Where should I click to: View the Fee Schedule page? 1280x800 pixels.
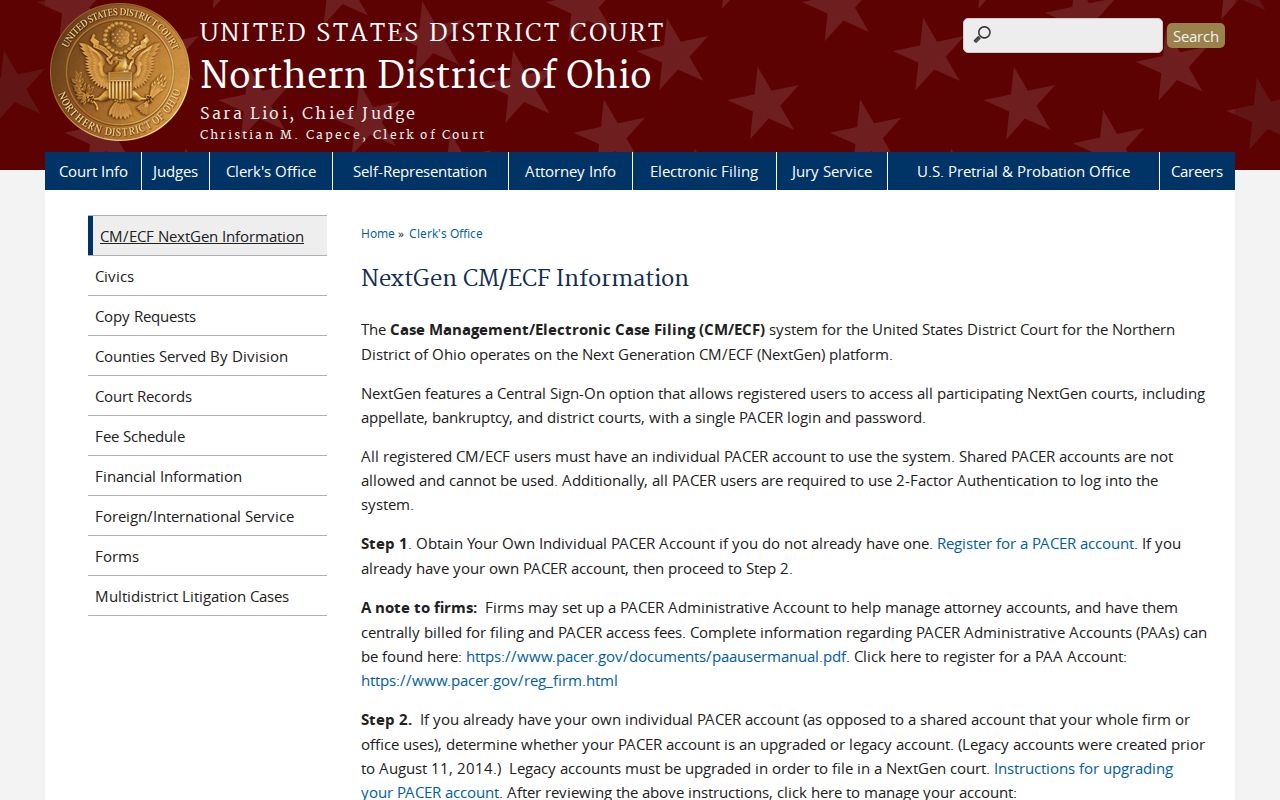click(x=207, y=436)
